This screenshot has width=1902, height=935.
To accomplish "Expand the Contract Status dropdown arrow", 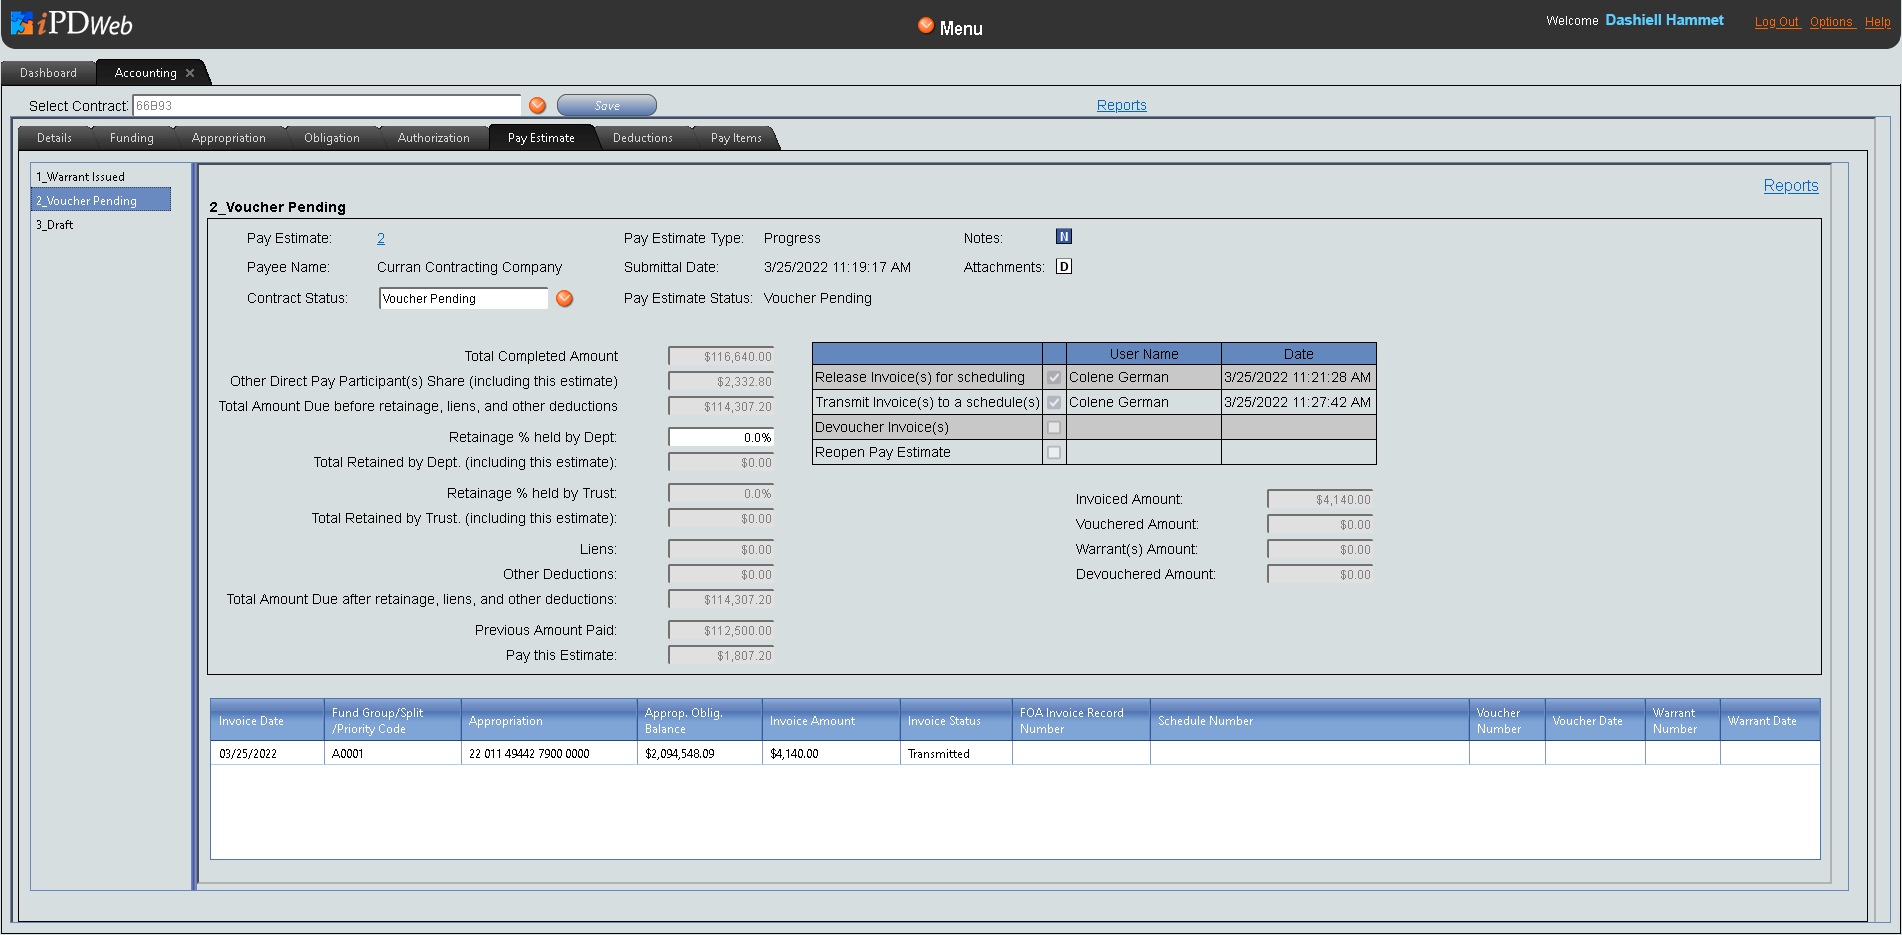I will pos(565,299).
